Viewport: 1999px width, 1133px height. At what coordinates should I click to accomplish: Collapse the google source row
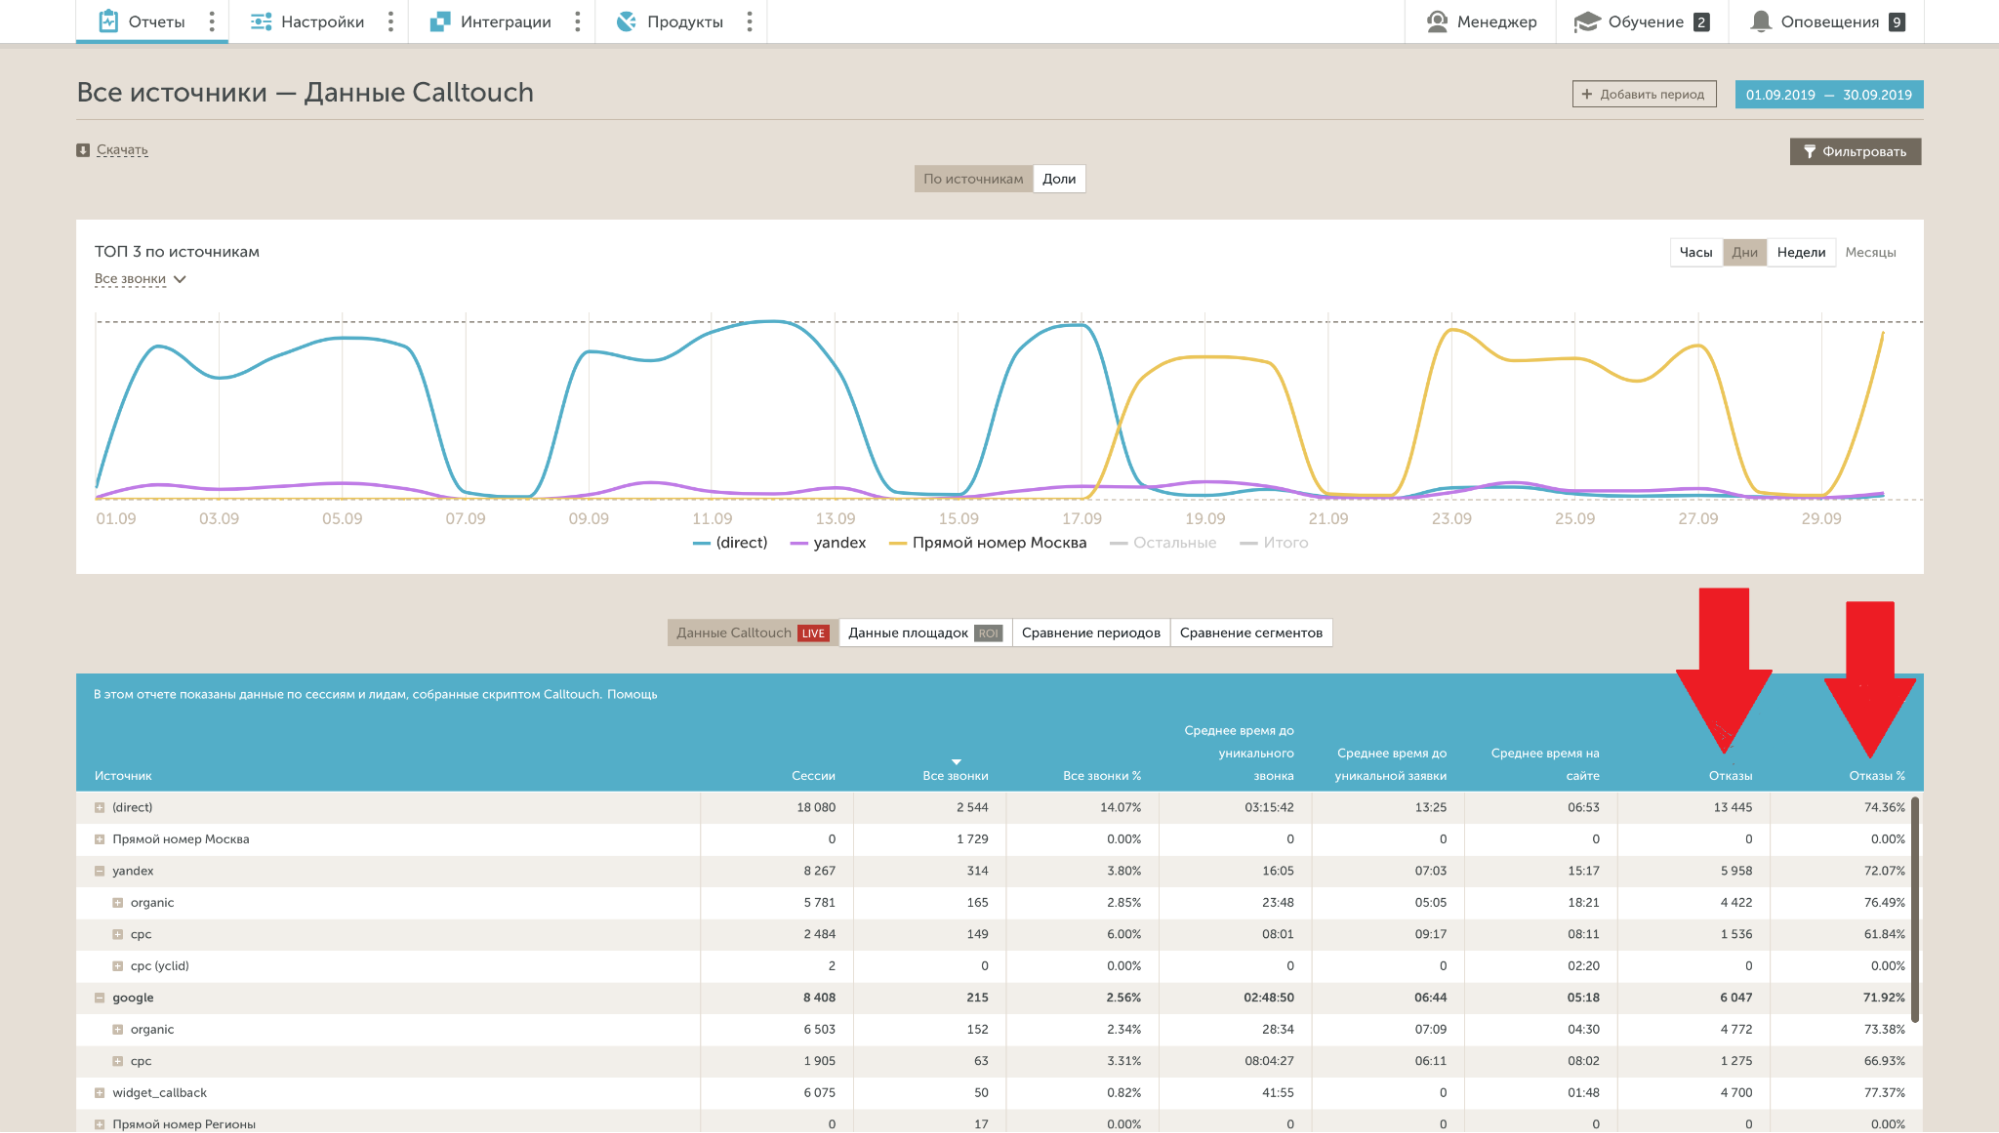coord(99,998)
